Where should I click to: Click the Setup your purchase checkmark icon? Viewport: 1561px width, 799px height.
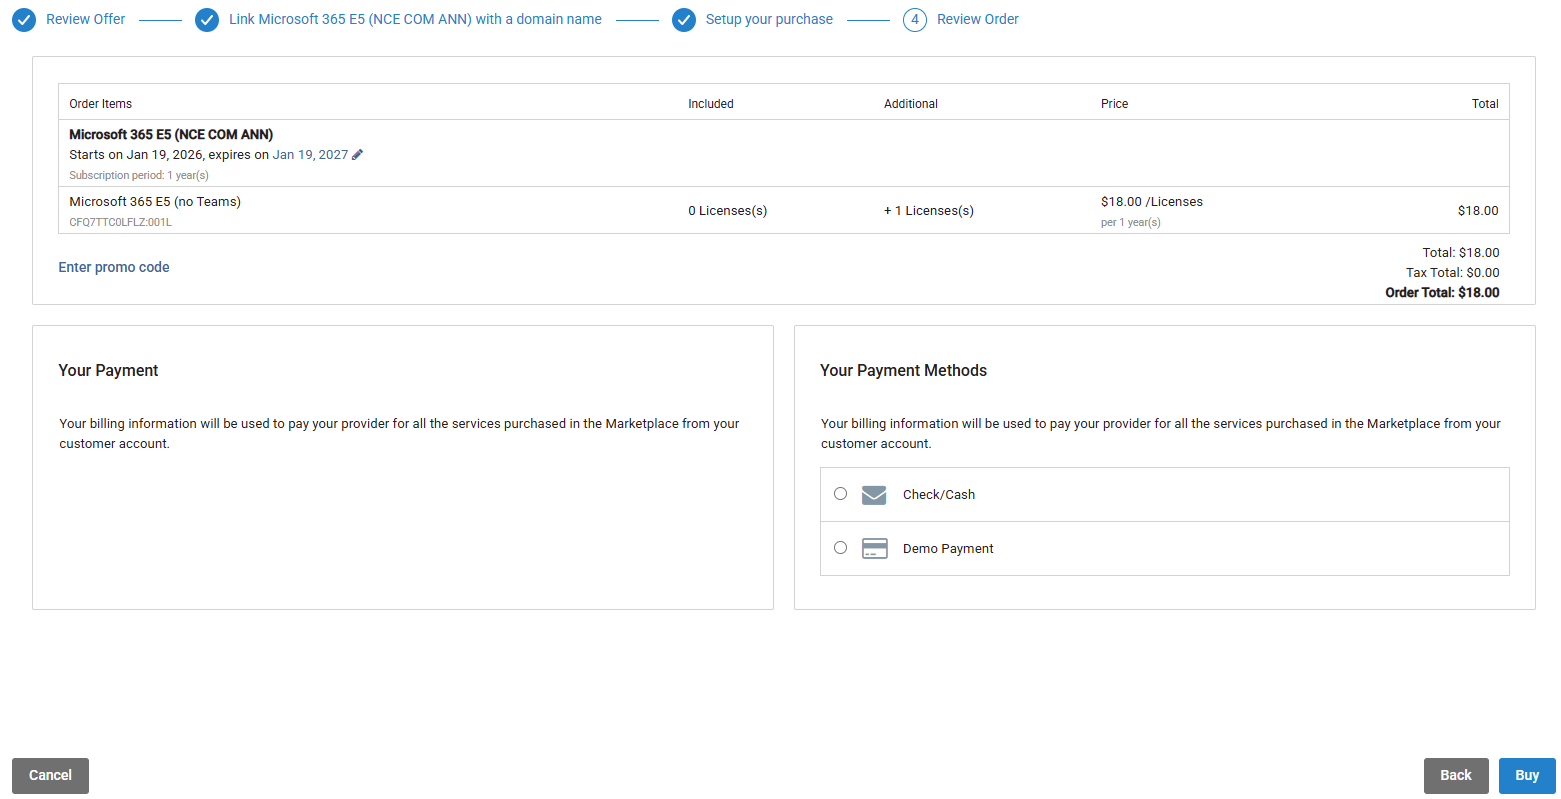tap(684, 20)
